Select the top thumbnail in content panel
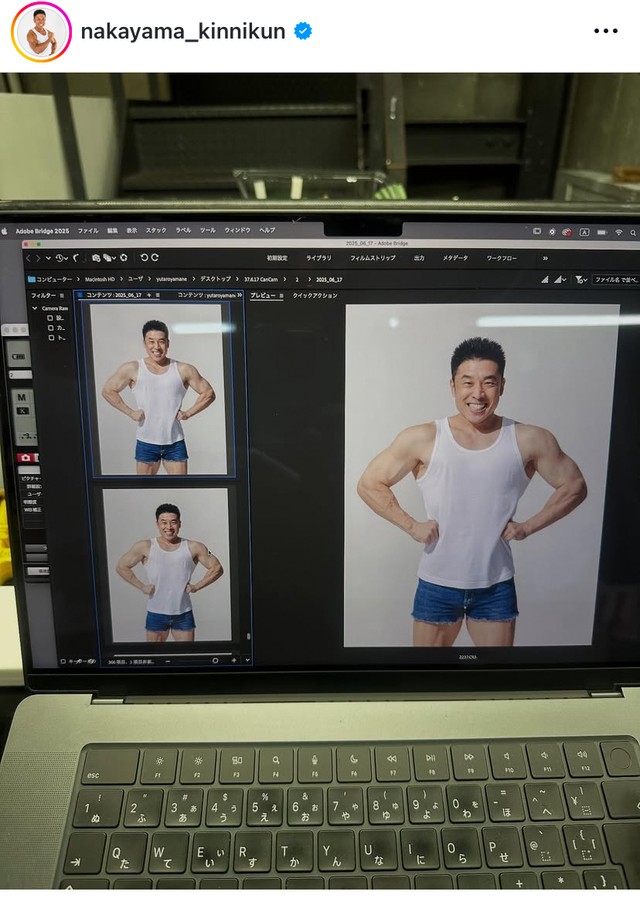Image resolution: width=640 pixels, height=898 pixels. (x=160, y=388)
